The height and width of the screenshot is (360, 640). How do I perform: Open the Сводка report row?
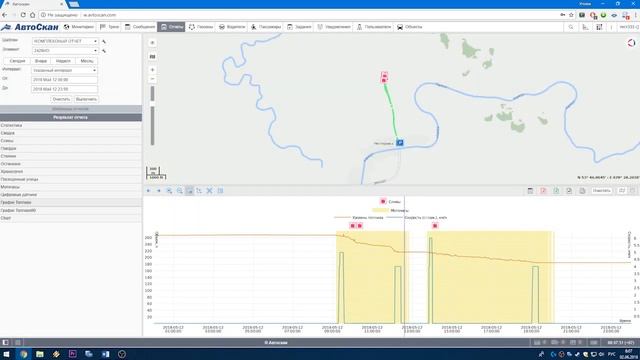coord(71,133)
